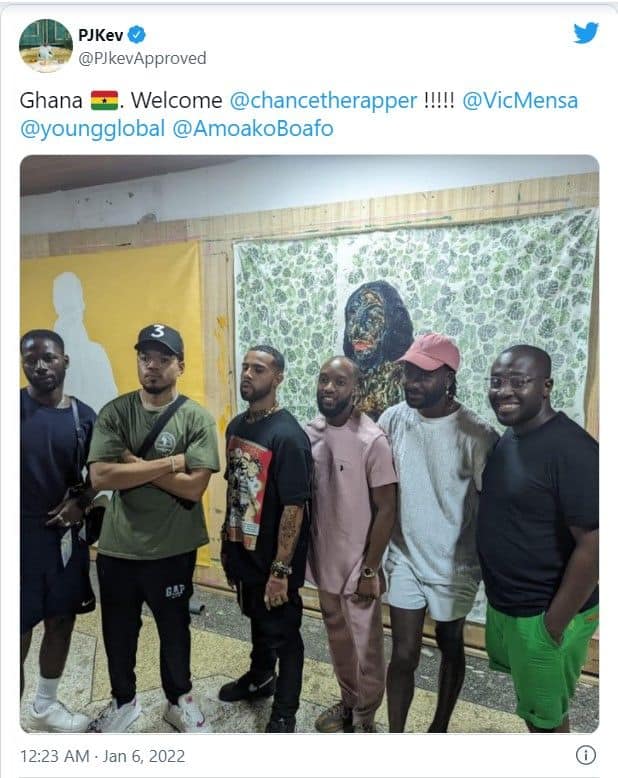This screenshot has height=778, width=618.
Task: Open the embedded group photo
Action: click(309, 444)
